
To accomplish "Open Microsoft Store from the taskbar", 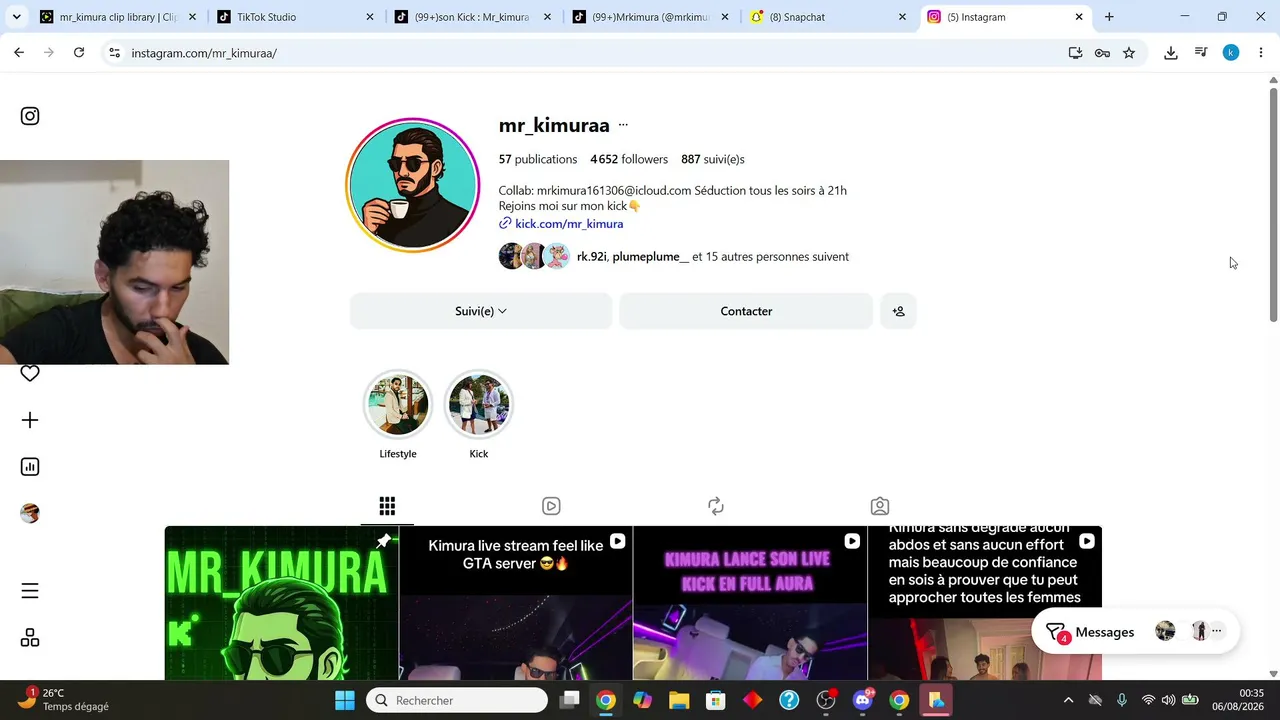I will pyautogui.click(x=716, y=700).
